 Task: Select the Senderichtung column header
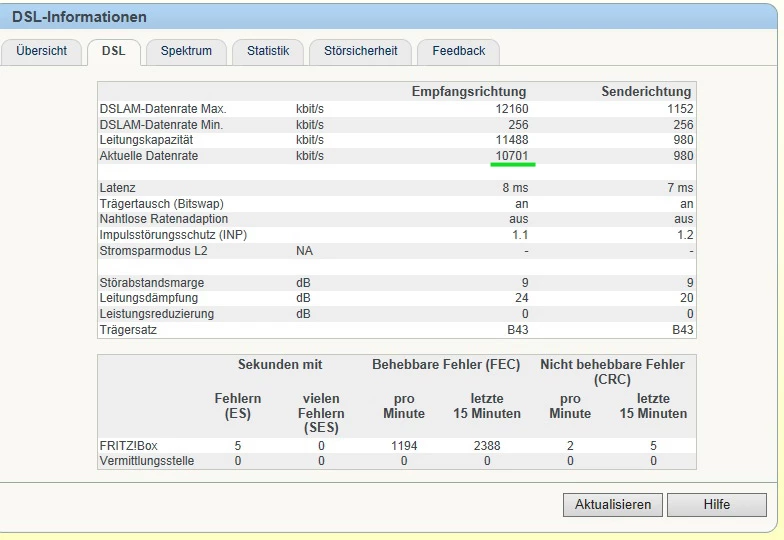[646, 92]
